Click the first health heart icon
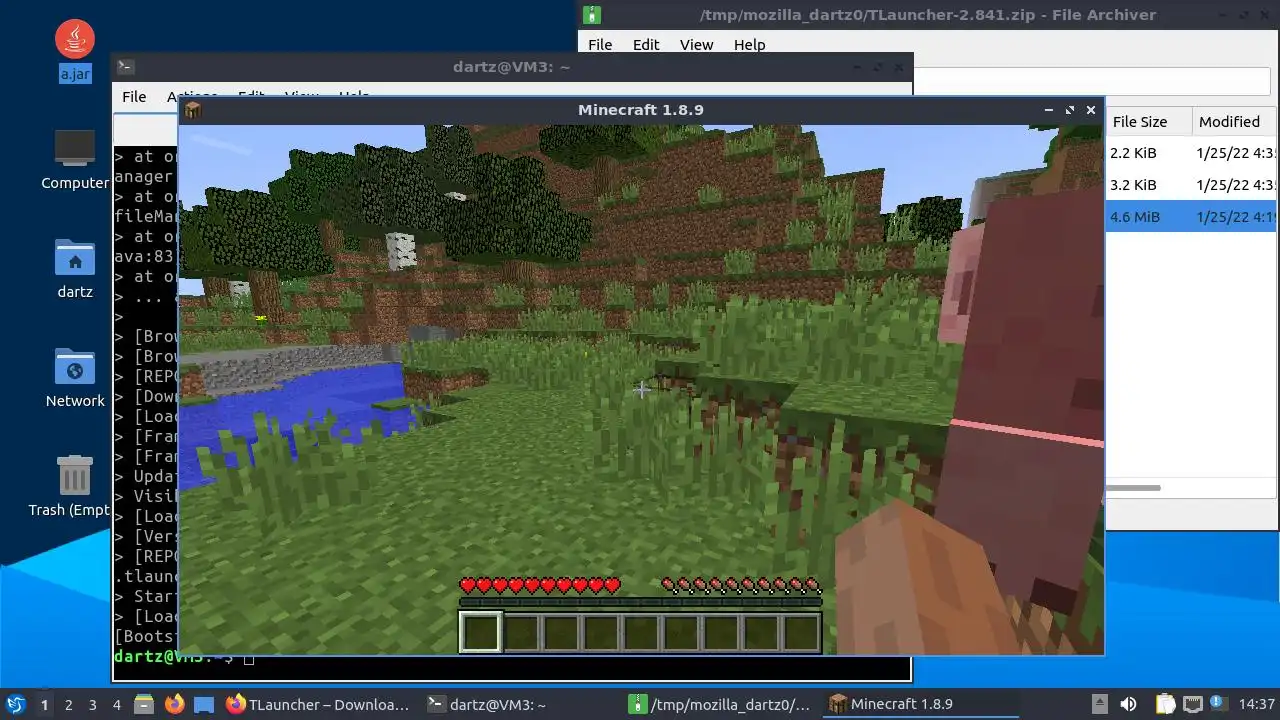This screenshot has height=720, width=1280. coord(467,585)
